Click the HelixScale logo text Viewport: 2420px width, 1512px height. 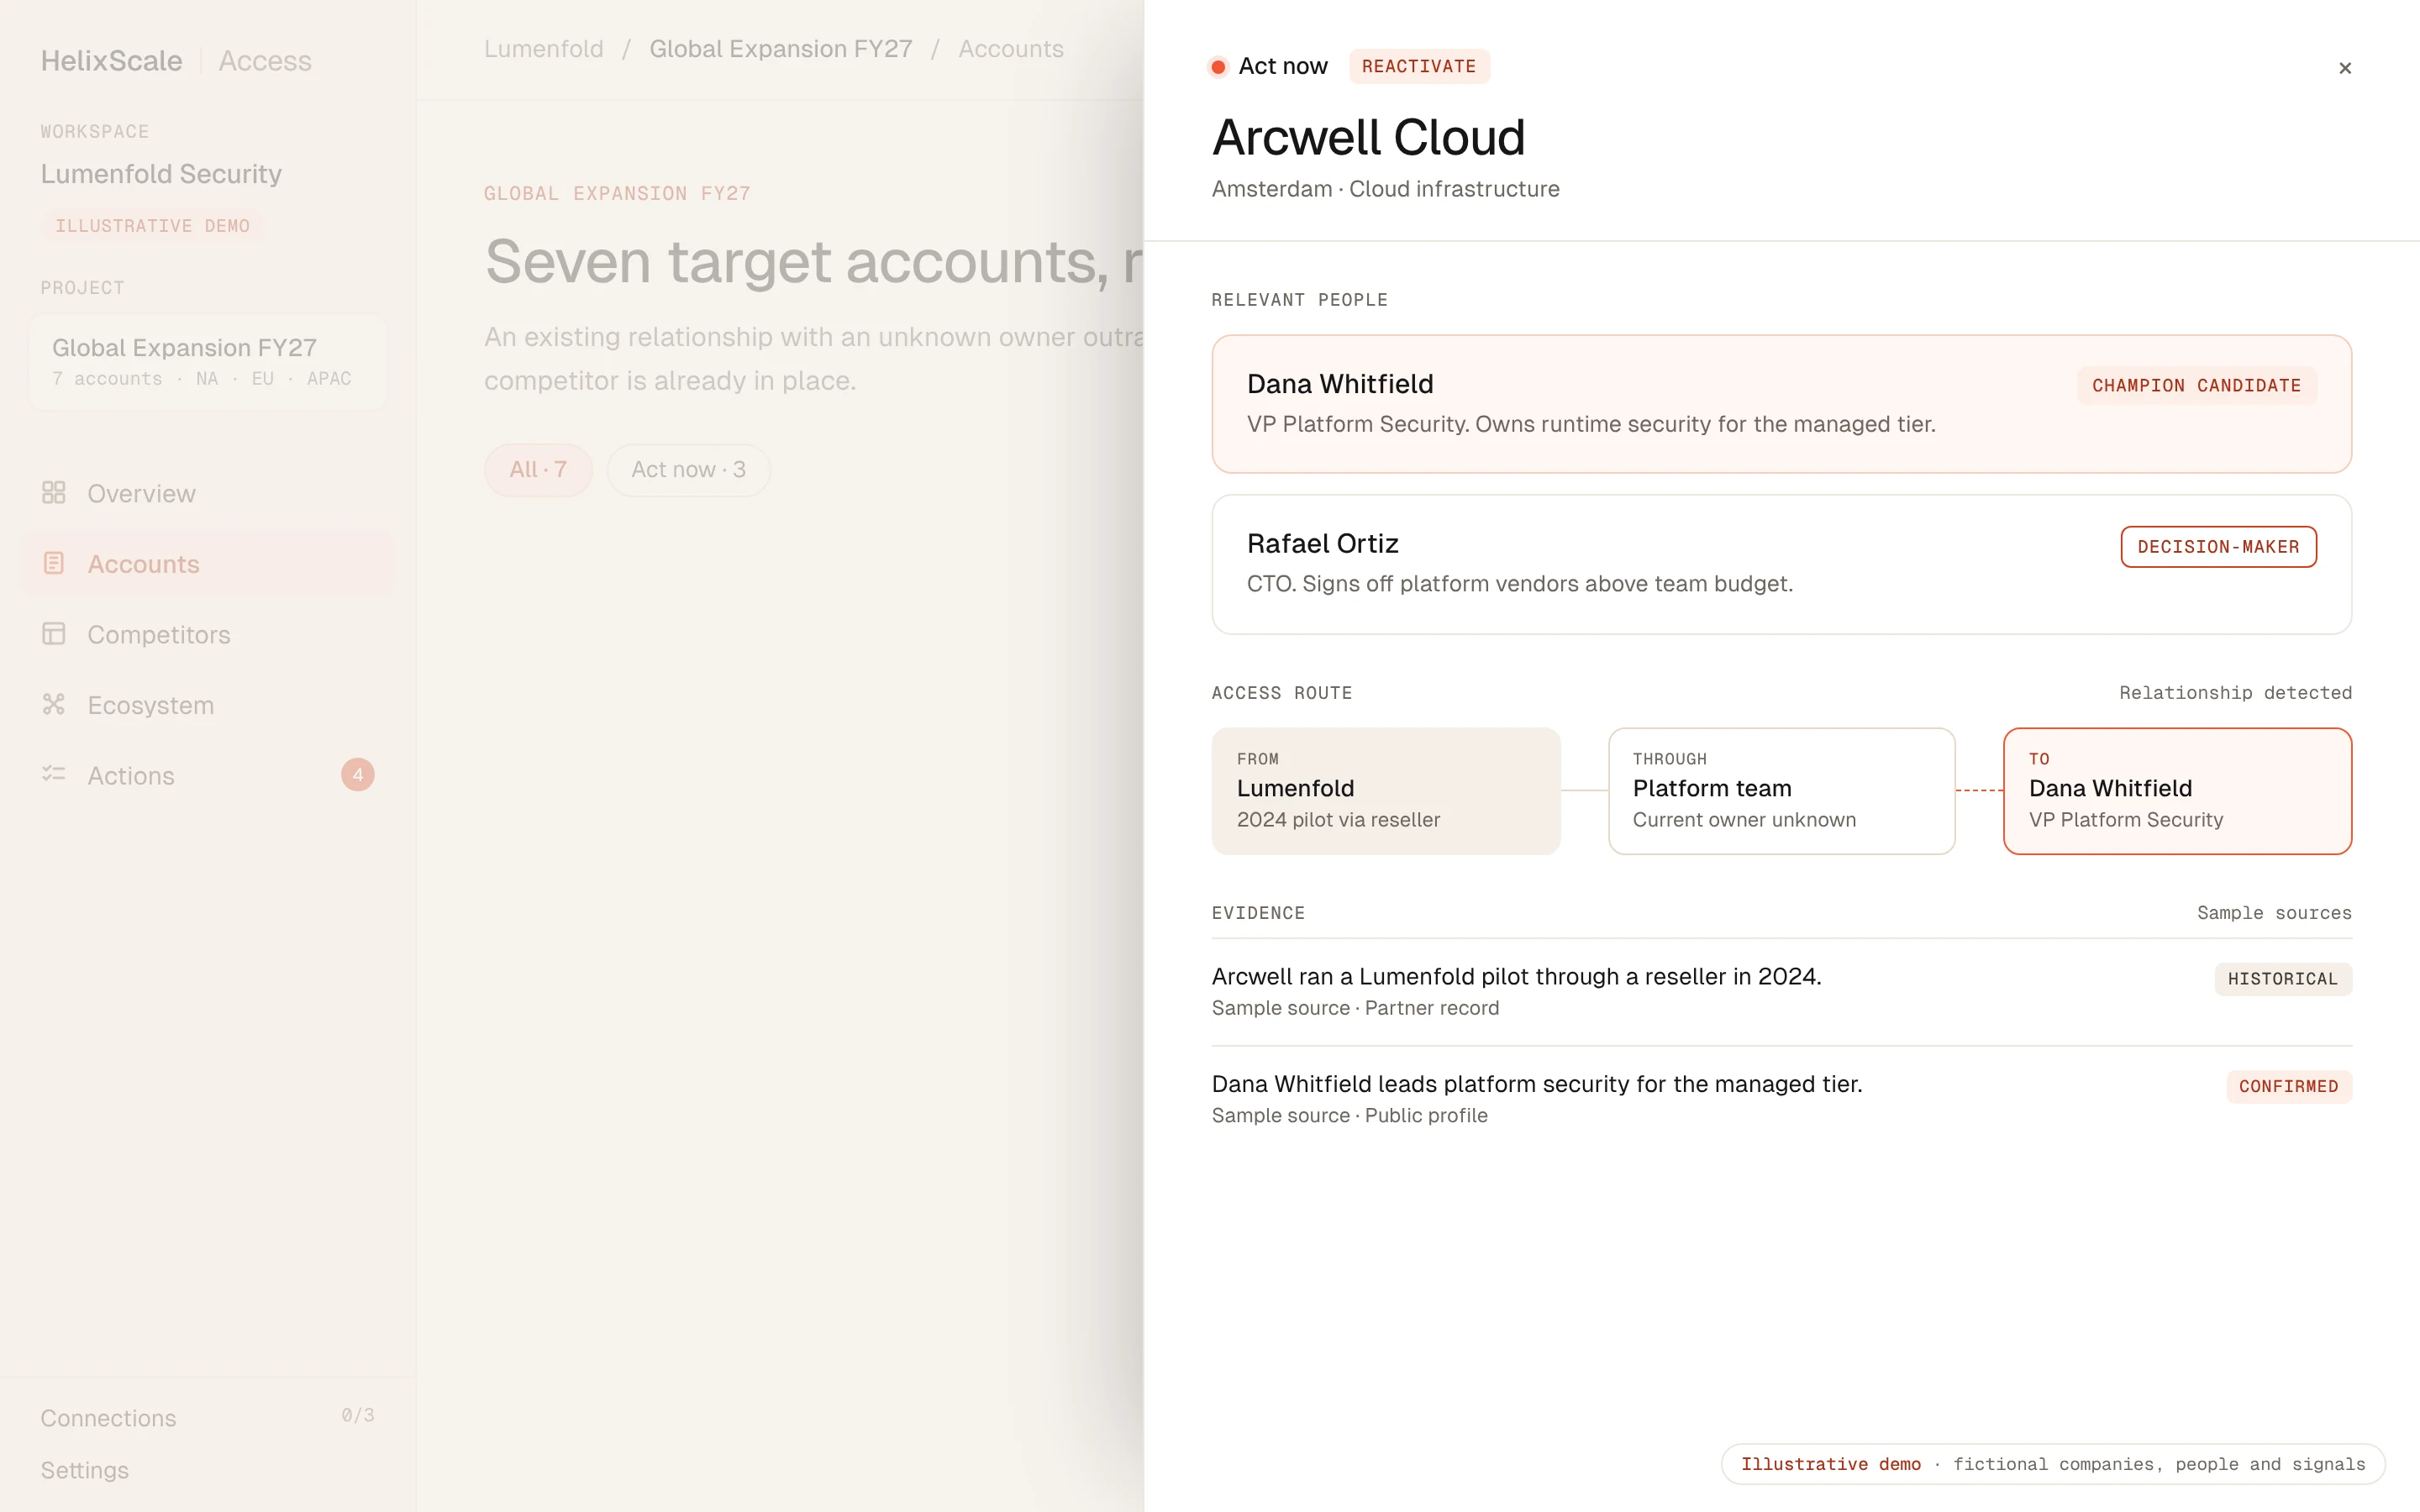click(111, 61)
